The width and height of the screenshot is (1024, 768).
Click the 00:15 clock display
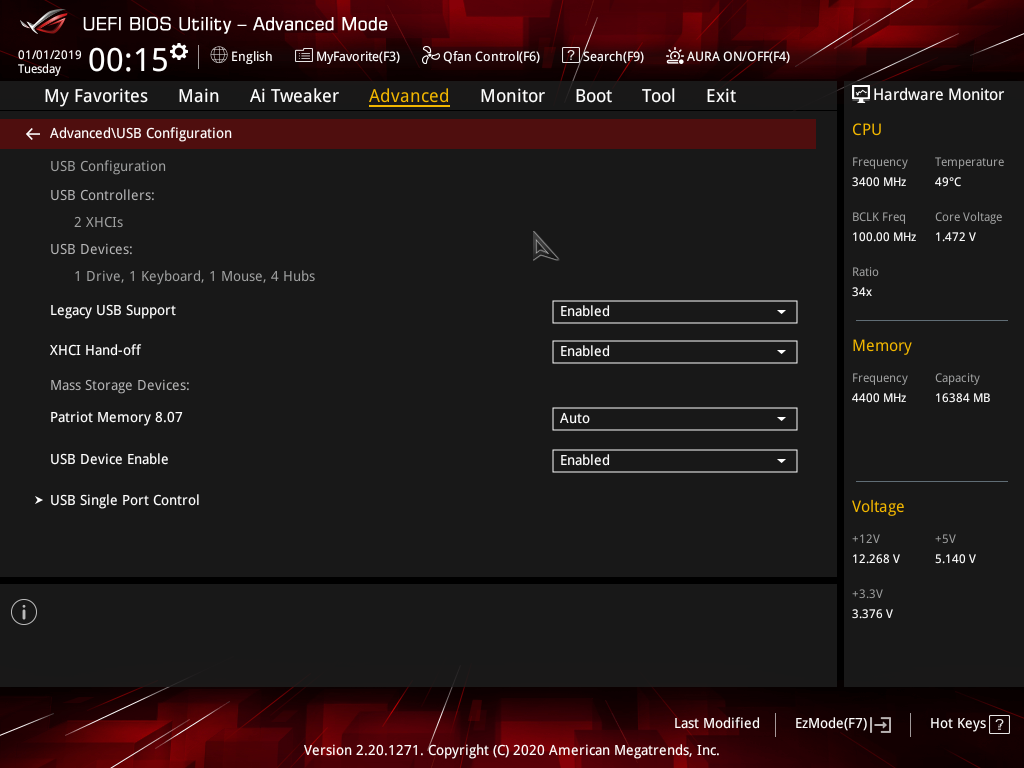[128, 60]
